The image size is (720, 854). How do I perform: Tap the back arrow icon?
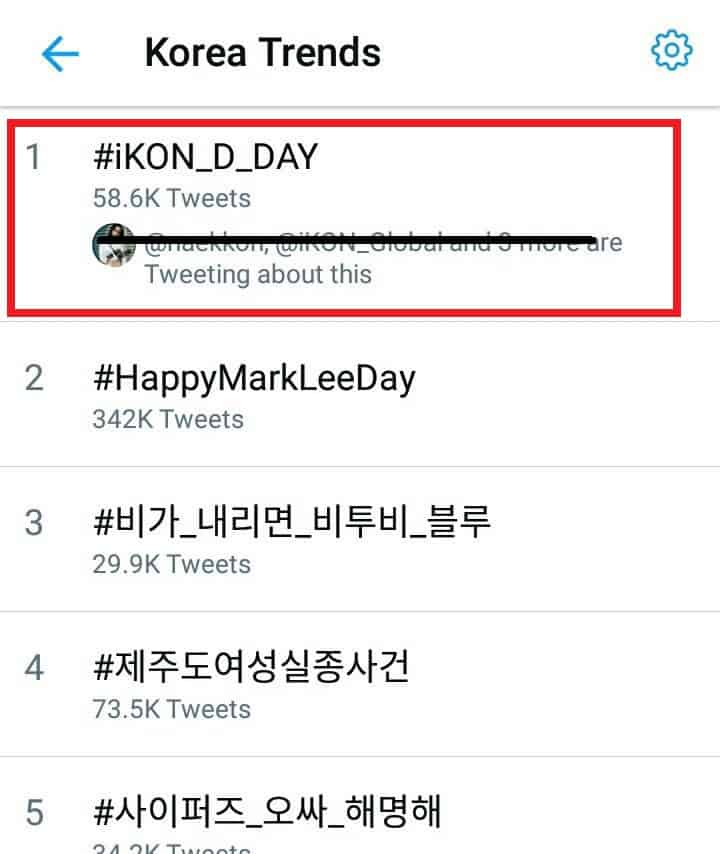[x=60, y=53]
